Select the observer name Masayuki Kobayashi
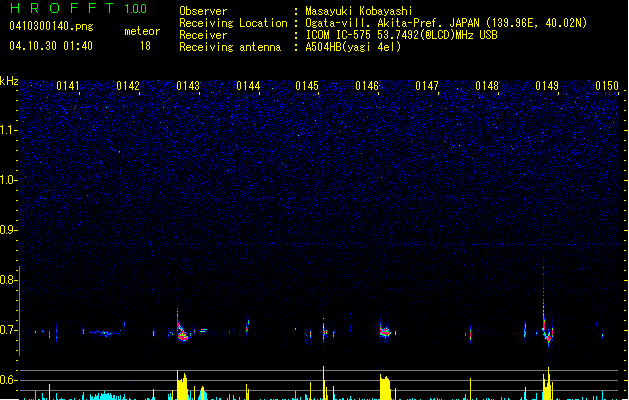629x400 pixels. tap(359, 11)
